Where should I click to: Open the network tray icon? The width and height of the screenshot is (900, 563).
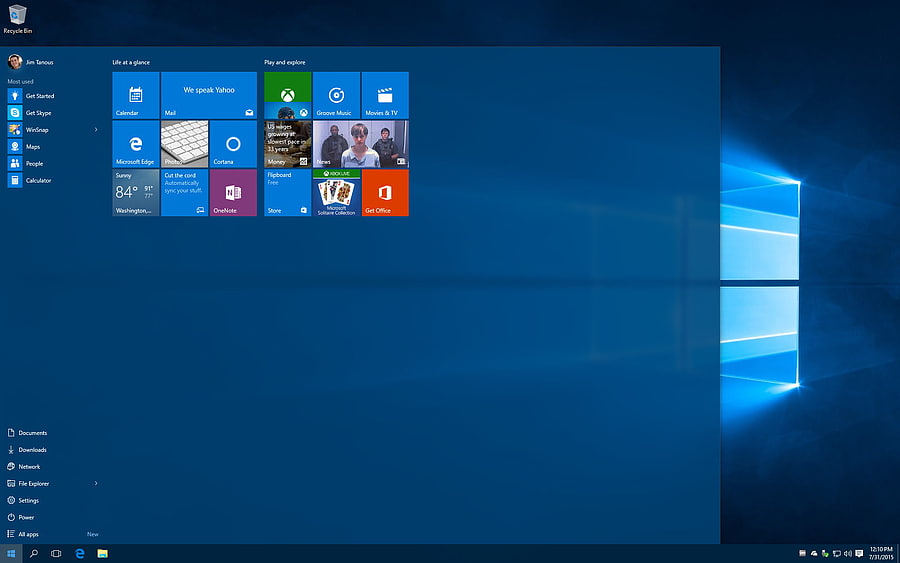[837, 554]
